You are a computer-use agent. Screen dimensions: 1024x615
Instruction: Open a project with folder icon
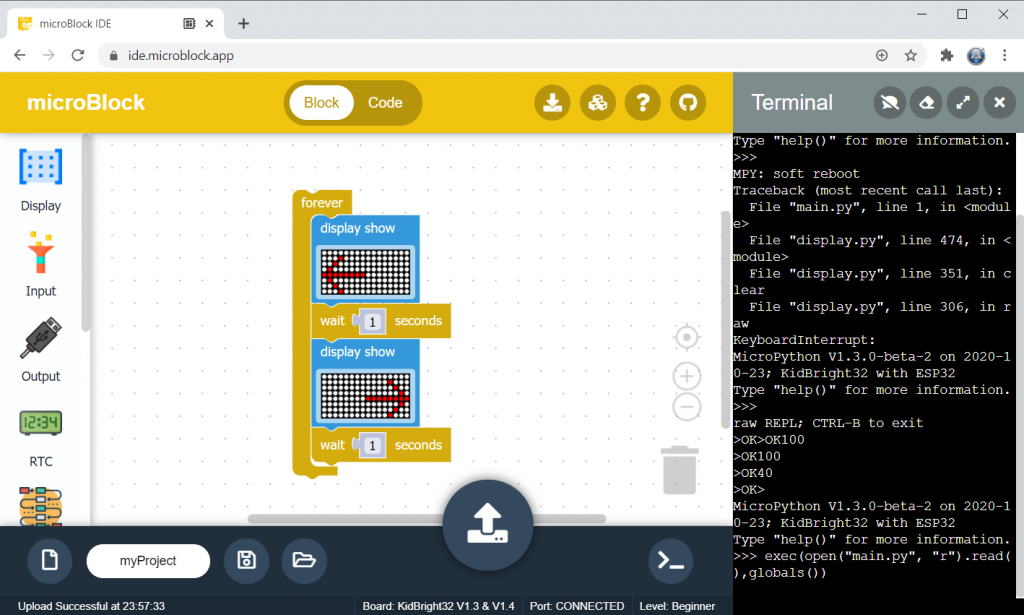(x=304, y=560)
